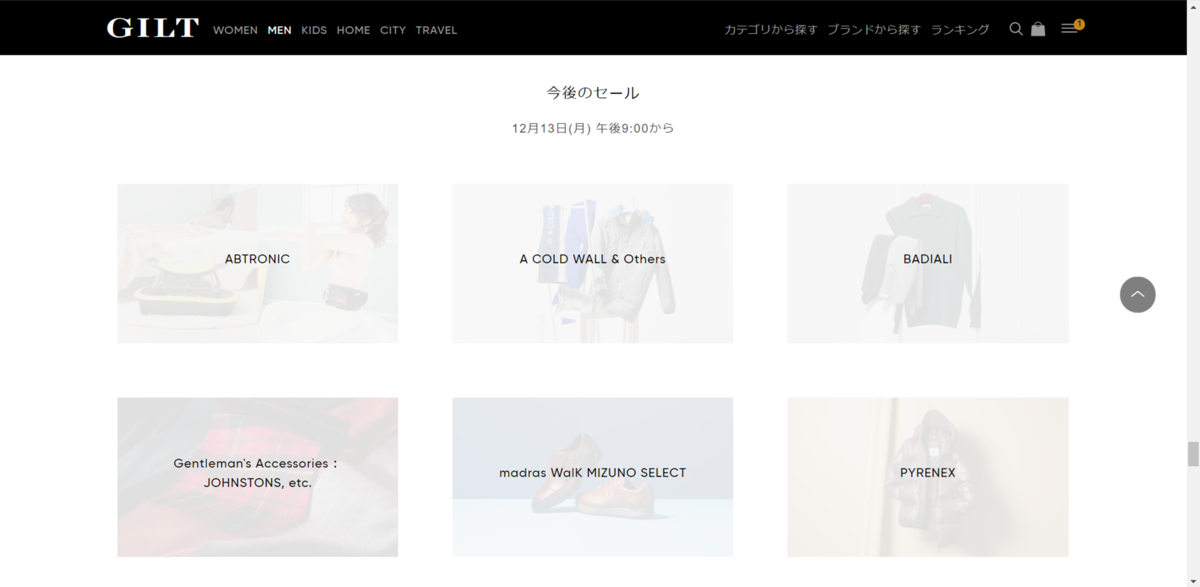Open カテゴリから探す menu
Image resolution: width=1200 pixels, height=587 pixels.
click(x=771, y=30)
